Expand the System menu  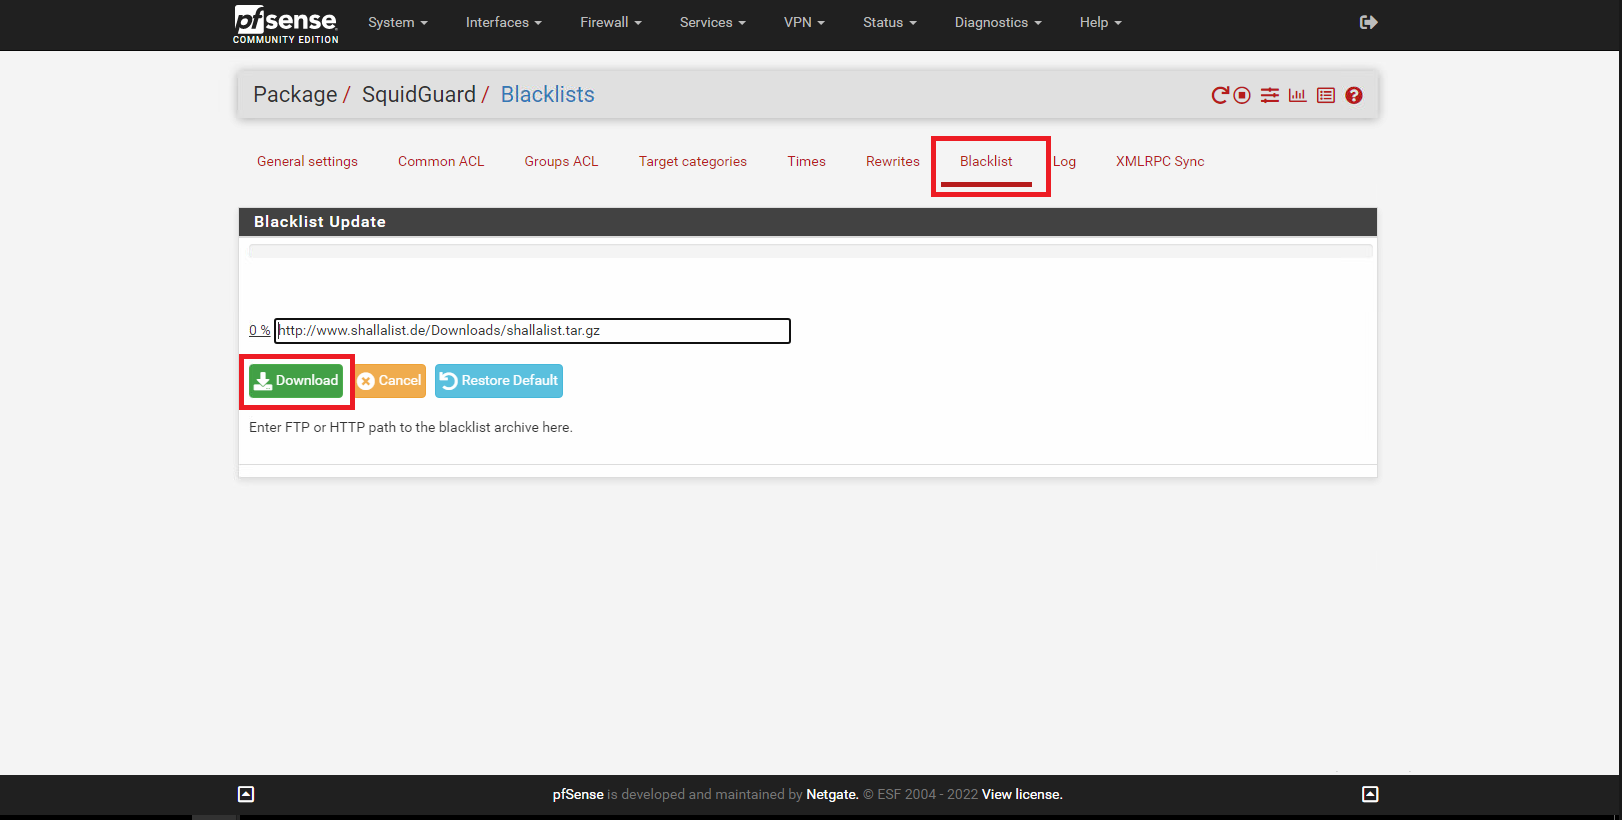pos(398,22)
